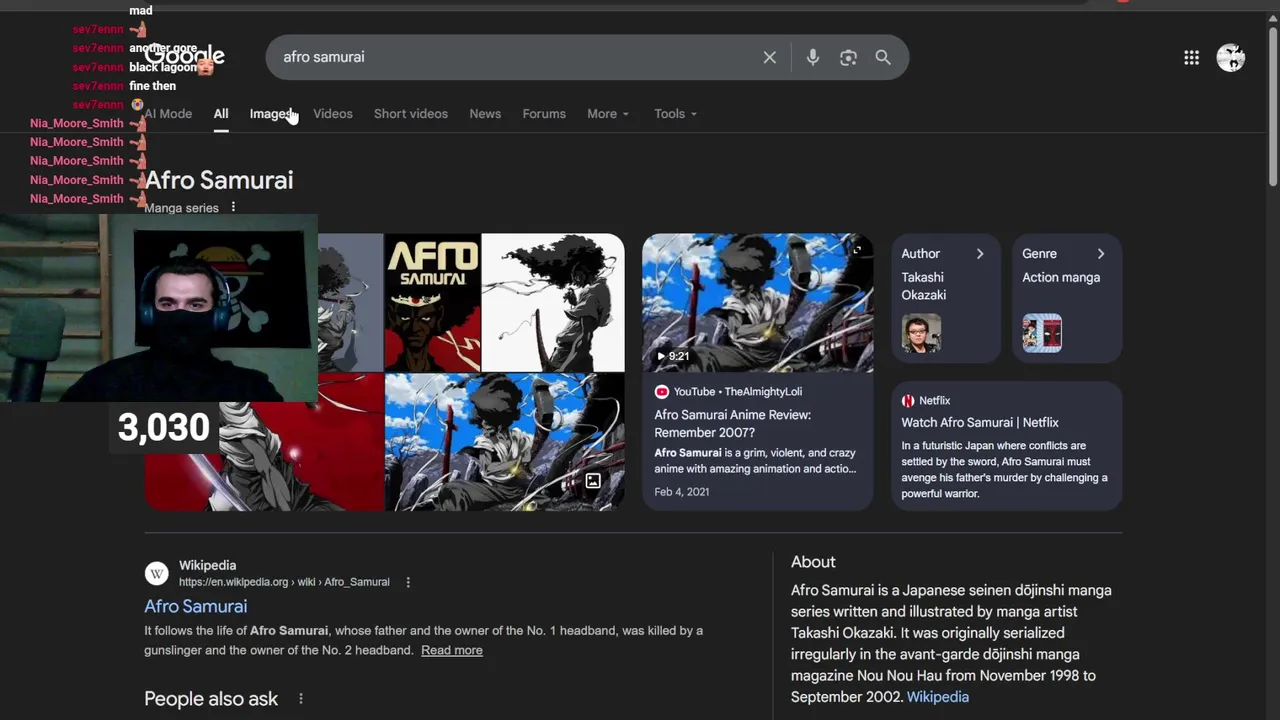Open the Tools dropdown
This screenshot has width=1280, height=720.
[x=675, y=114]
